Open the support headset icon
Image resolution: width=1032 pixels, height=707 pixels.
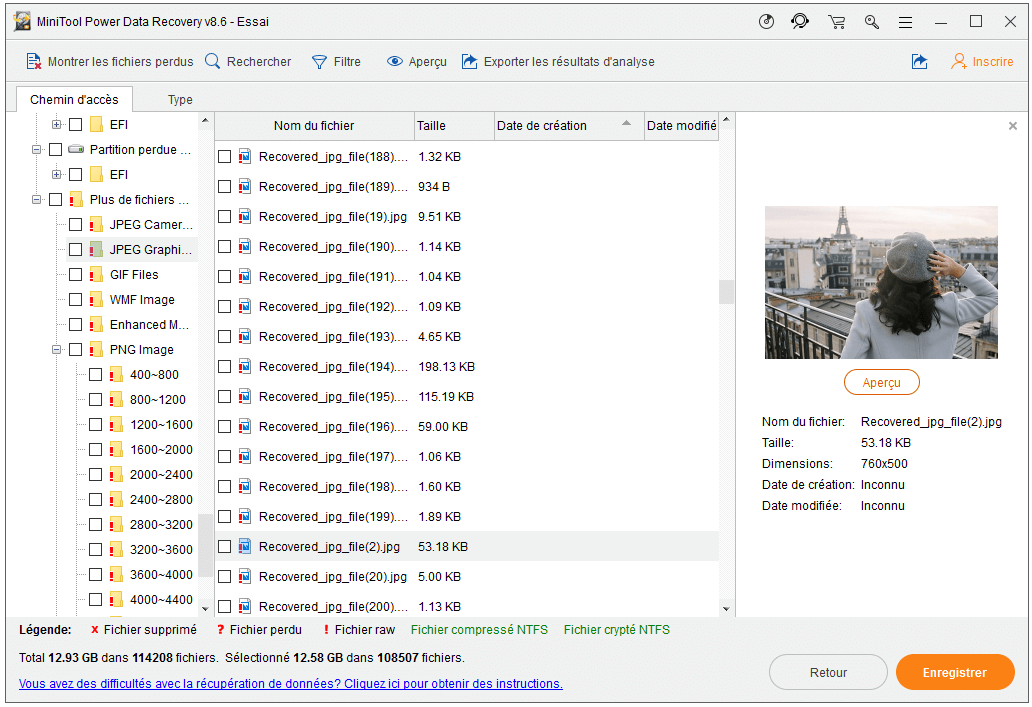pyautogui.click(x=799, y=22)
